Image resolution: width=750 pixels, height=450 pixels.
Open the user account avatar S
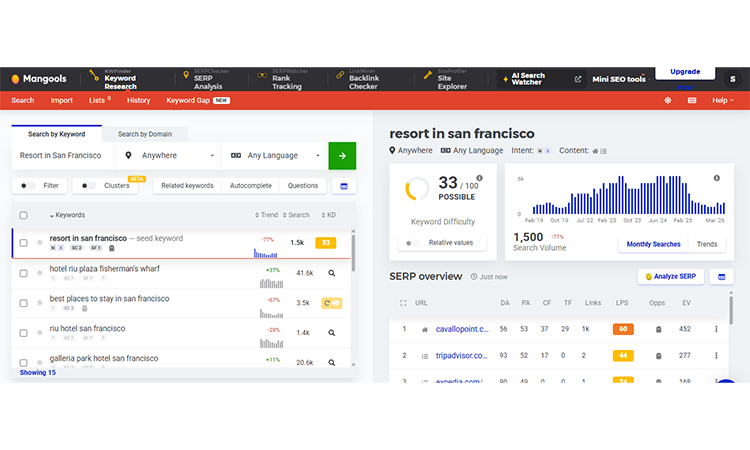pyautogui.click(x=732, y=79)
